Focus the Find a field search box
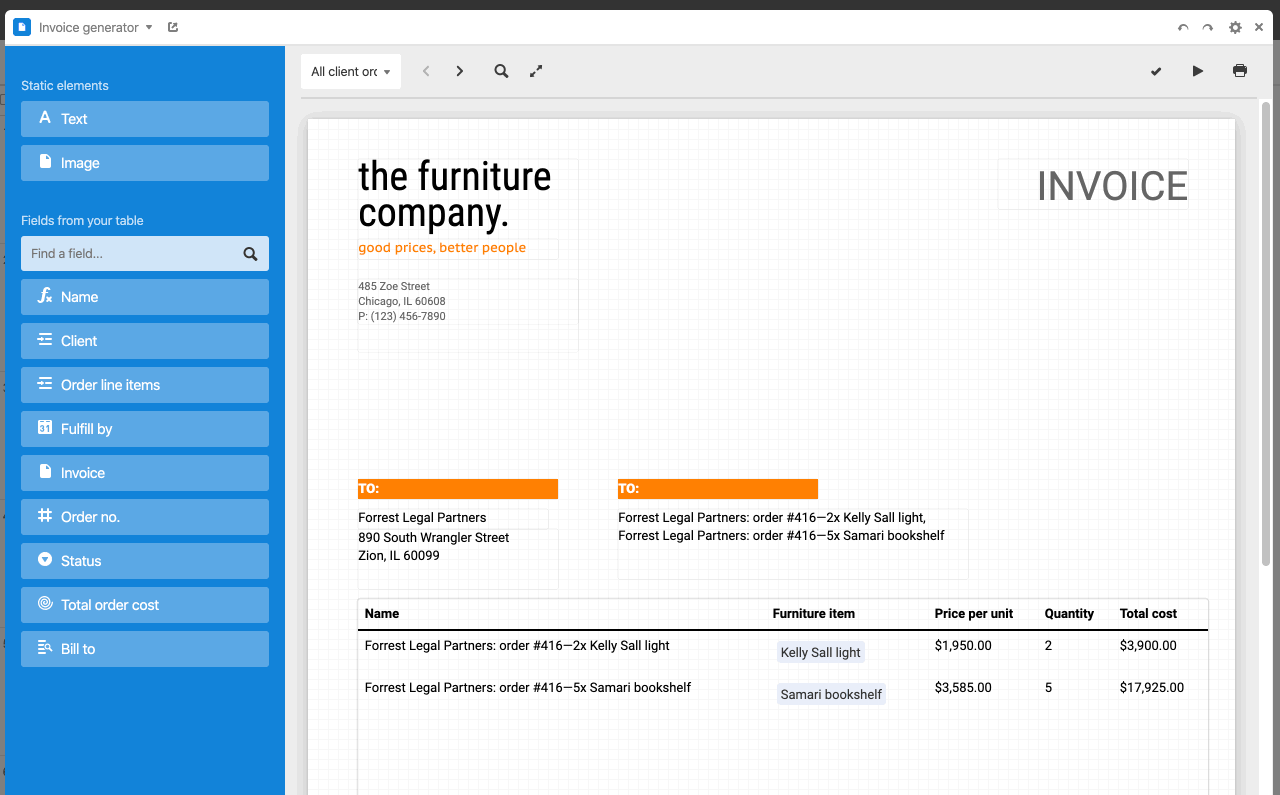 click(145, 254)
